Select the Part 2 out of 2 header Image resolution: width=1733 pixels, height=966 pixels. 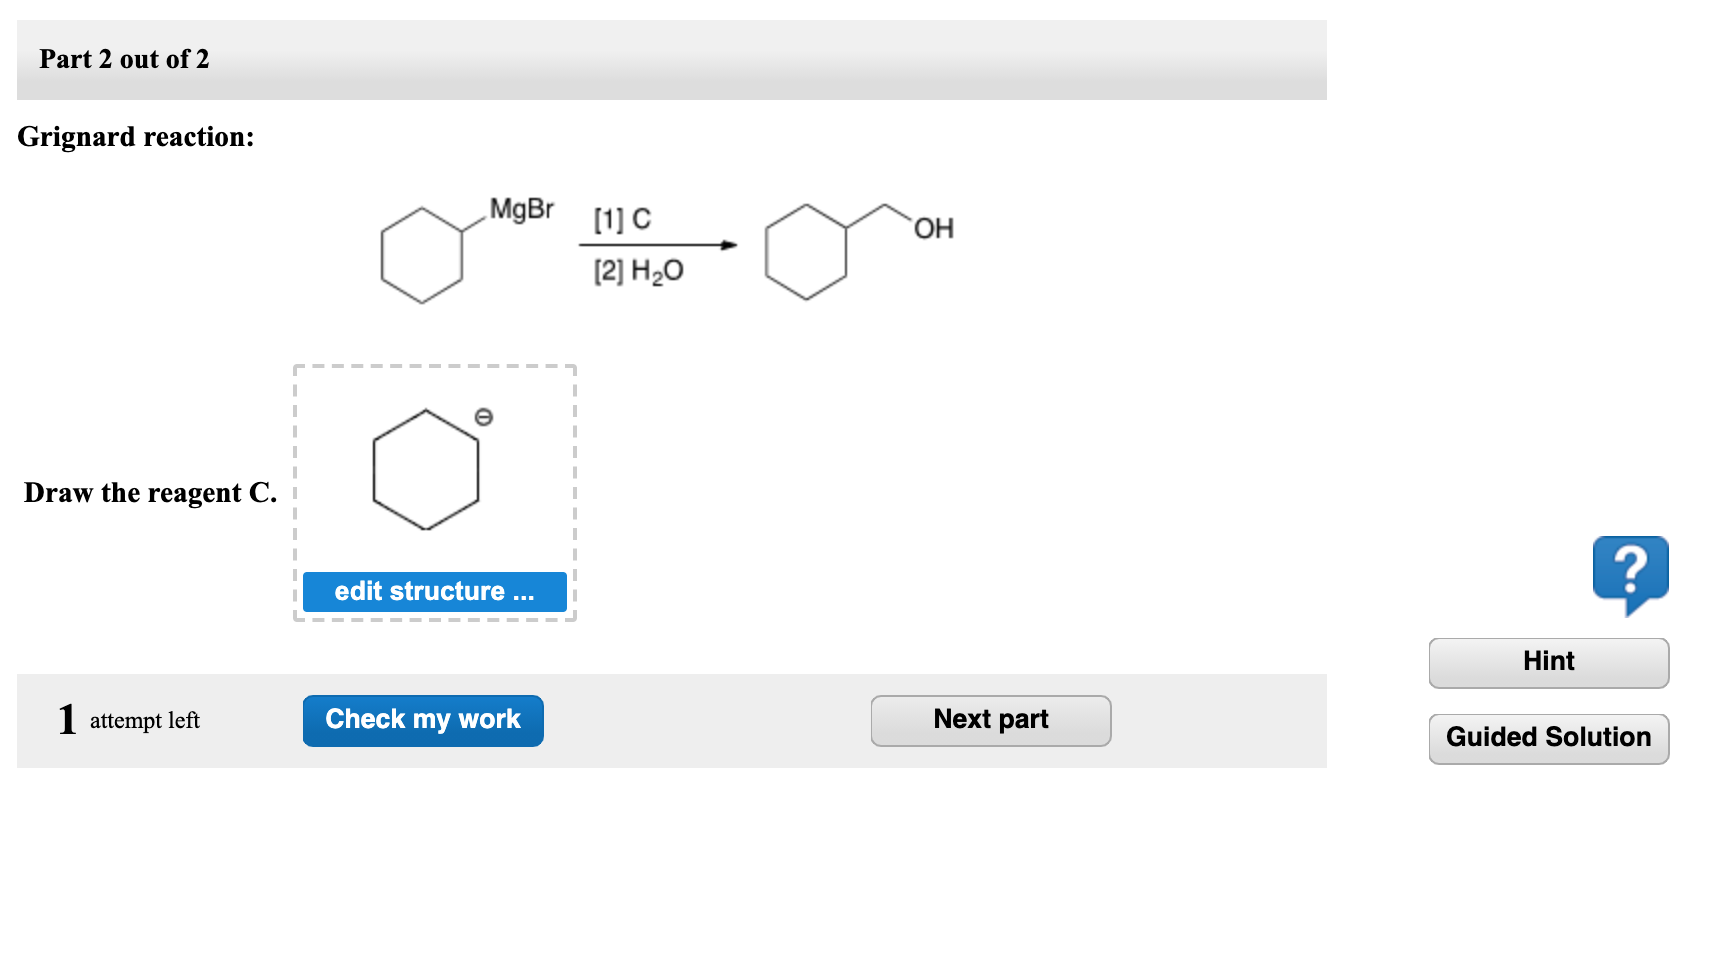coord(124,59)
